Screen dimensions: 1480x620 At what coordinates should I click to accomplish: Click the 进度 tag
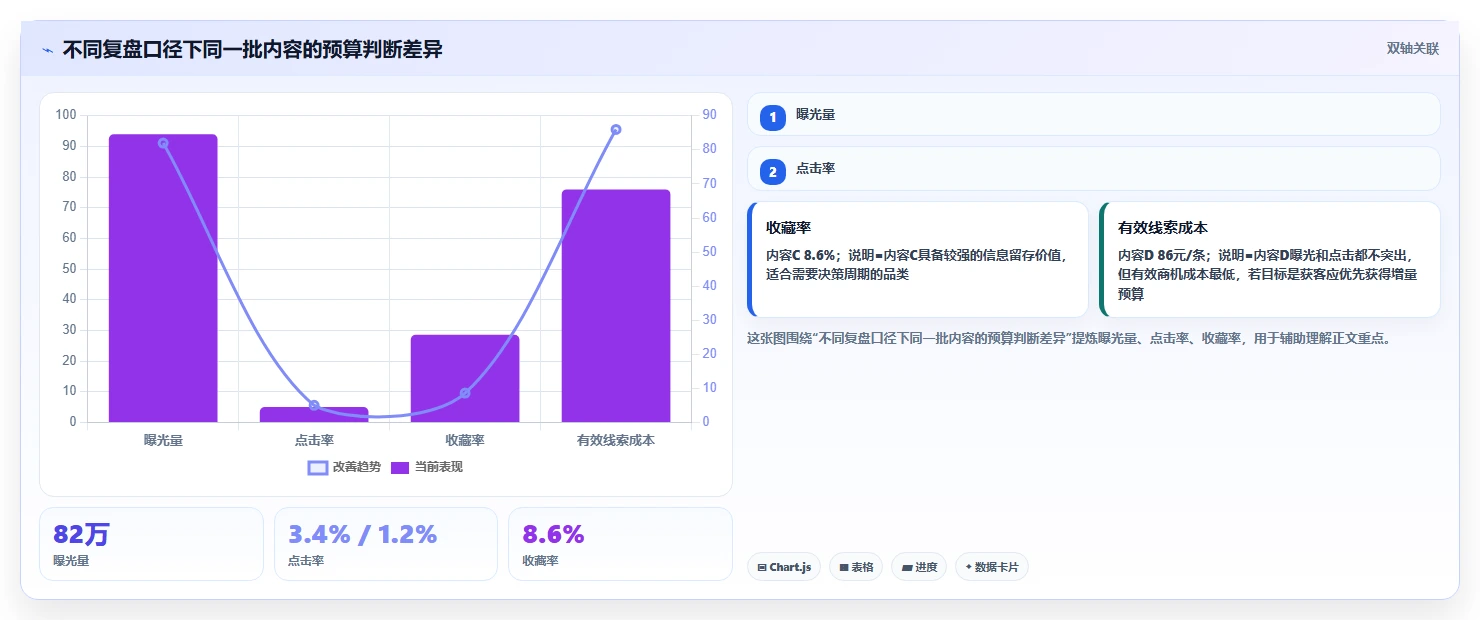(919, 567)
